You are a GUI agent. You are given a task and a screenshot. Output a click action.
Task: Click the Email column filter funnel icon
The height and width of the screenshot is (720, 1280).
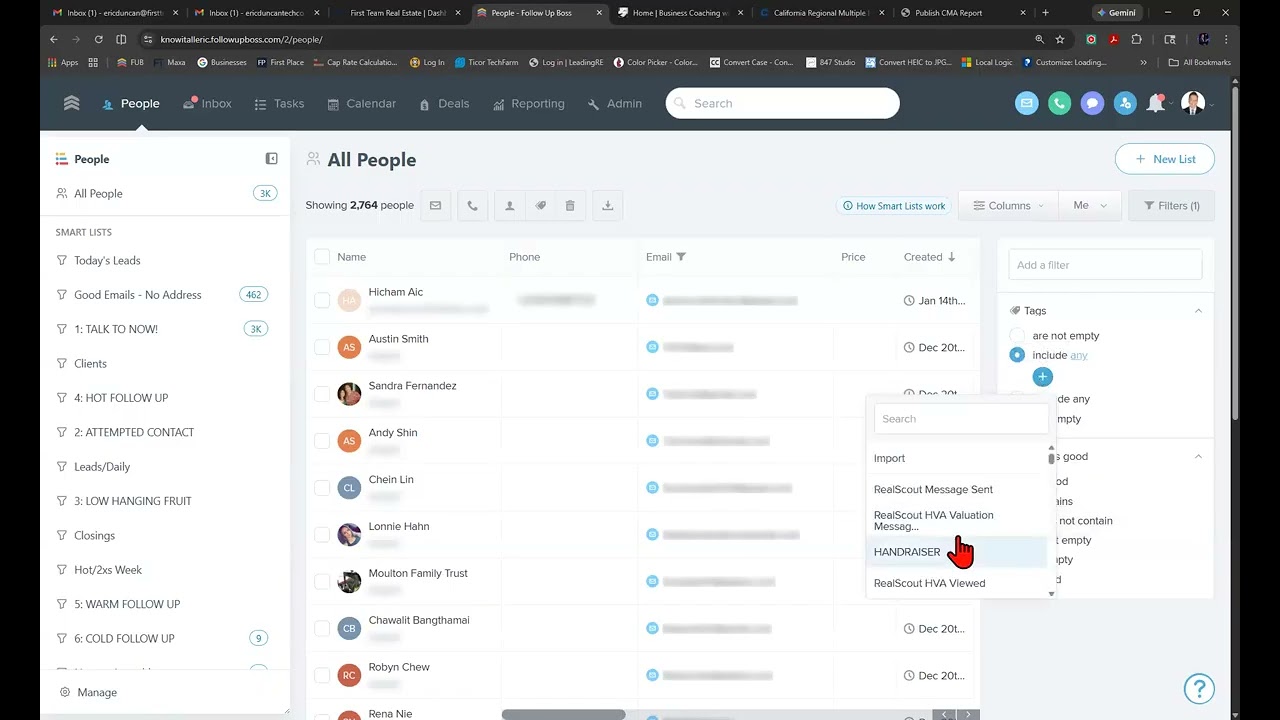681,257
